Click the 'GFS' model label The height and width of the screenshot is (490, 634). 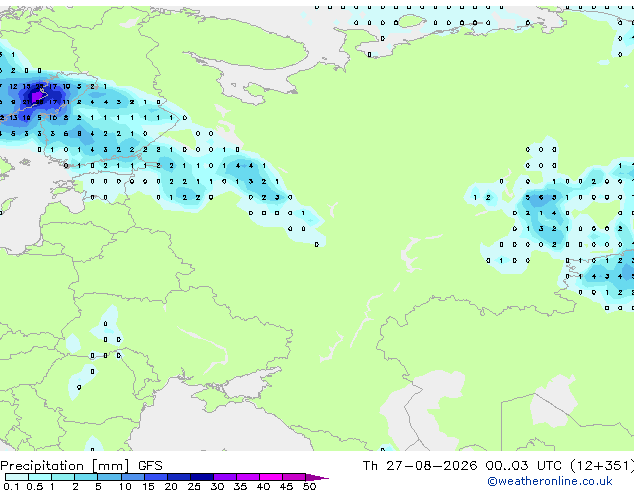(x=150, y=466)
